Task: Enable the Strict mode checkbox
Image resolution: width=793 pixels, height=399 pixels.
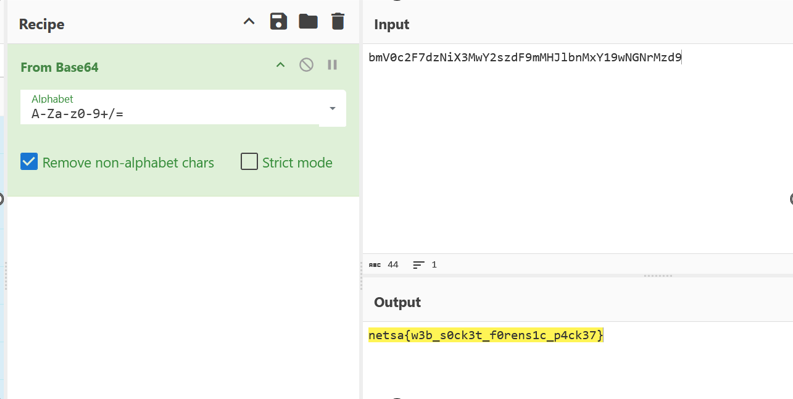Action: [x=249, y=162]
